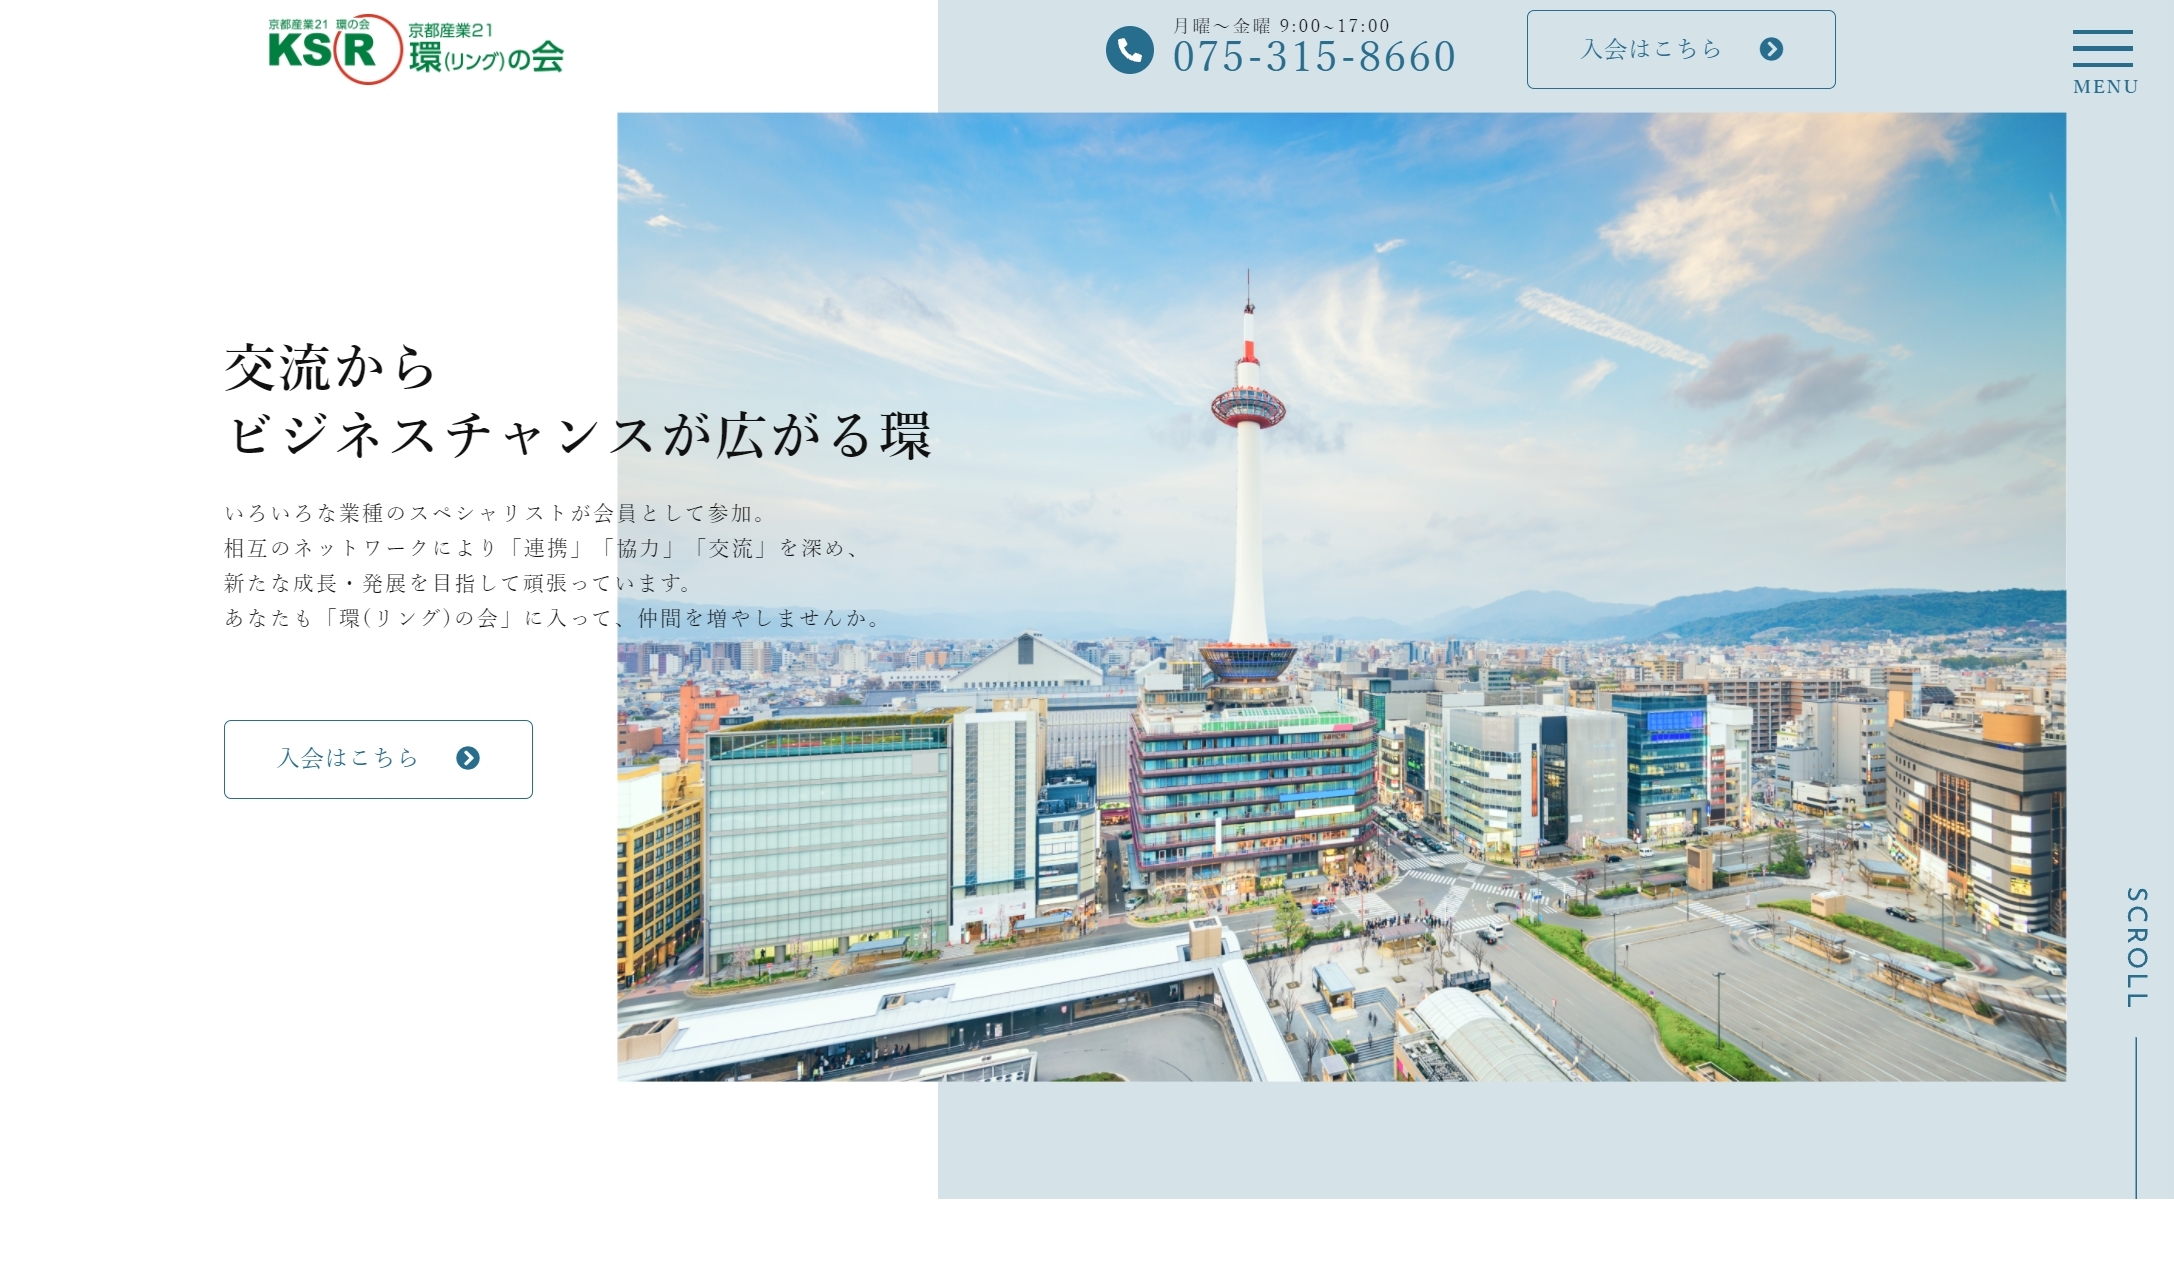Click the line 新たな成長・発展を目指して頑張っています。

[458, 583]
